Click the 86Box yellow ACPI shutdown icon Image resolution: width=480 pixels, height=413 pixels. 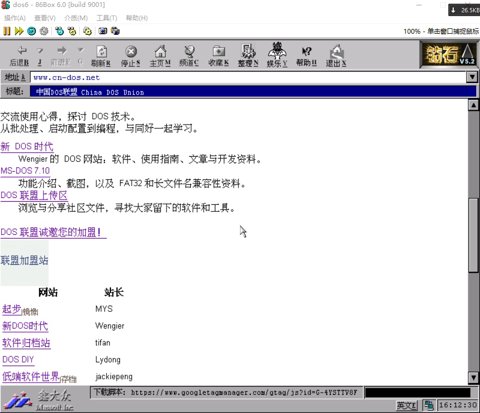pos(88,31)
